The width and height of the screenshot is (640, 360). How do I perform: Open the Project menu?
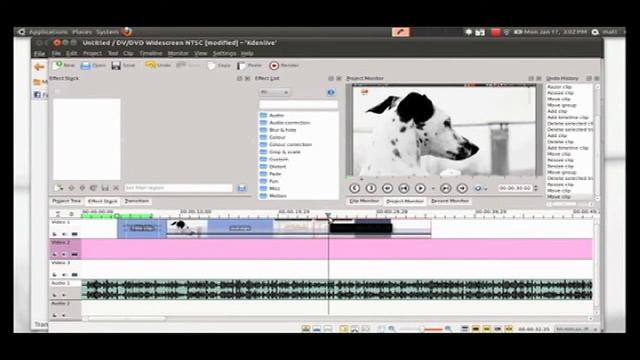[x=92, y=53]
